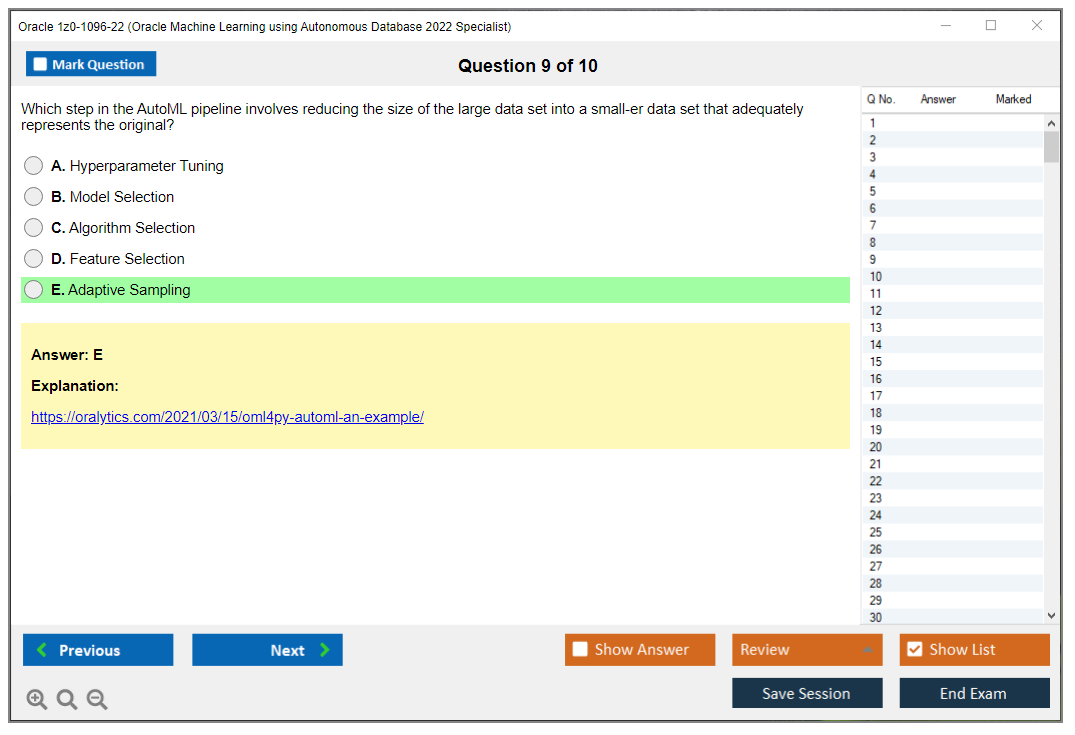Click the question list scroll down arrow
The height and width of the screenshot is (735, 1075).
pos(1051,615)
